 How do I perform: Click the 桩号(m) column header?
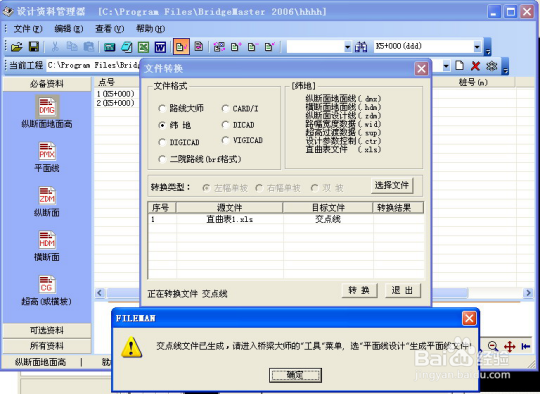pyautogui.click(x=473, y=82)
